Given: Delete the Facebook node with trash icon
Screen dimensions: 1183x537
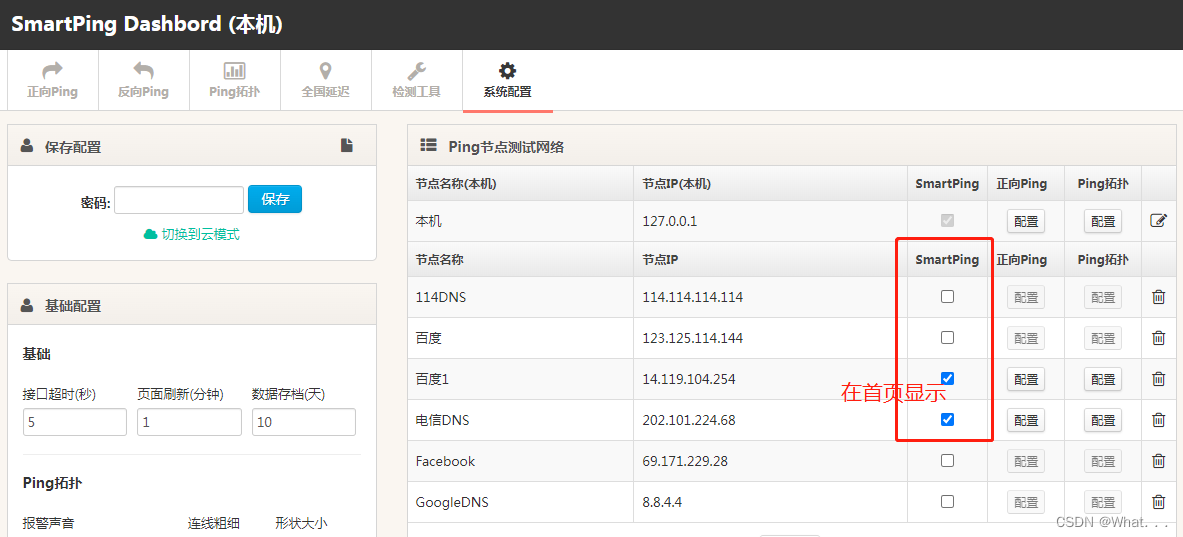Looking at the screenshot, I should 1159,460.
